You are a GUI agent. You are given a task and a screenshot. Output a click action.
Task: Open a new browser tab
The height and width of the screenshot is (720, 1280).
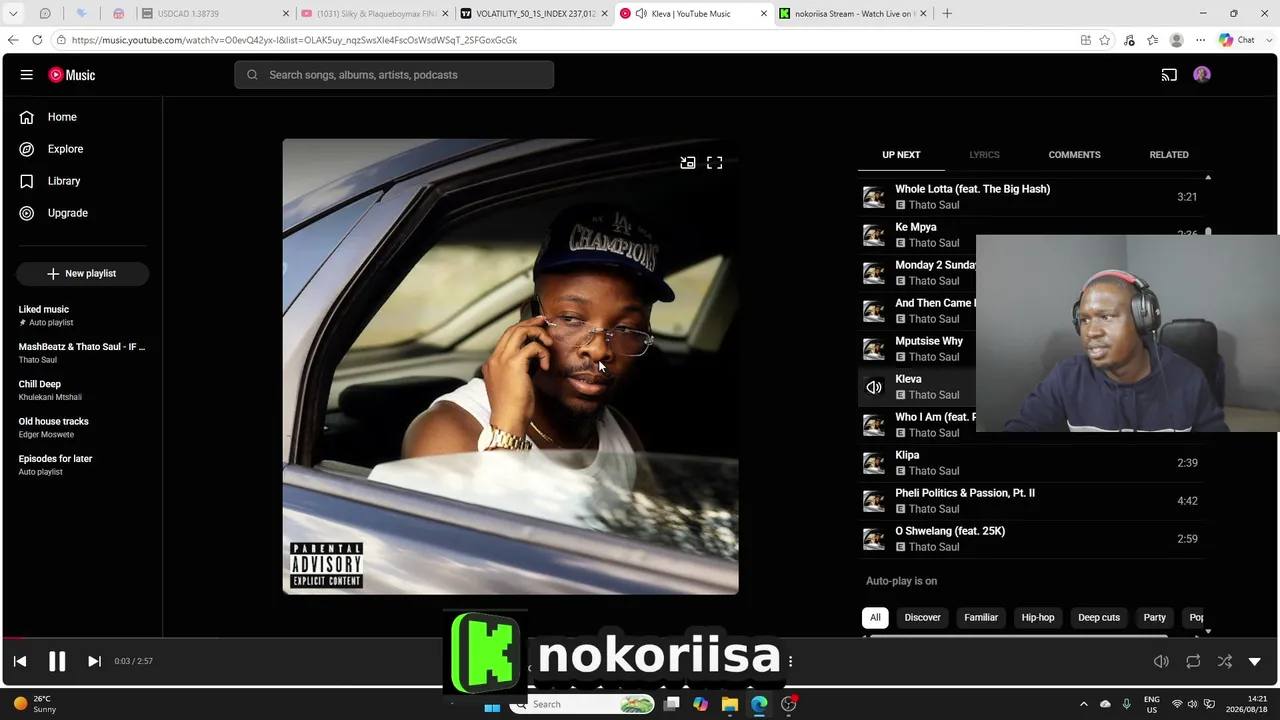[x=947, y=14]
